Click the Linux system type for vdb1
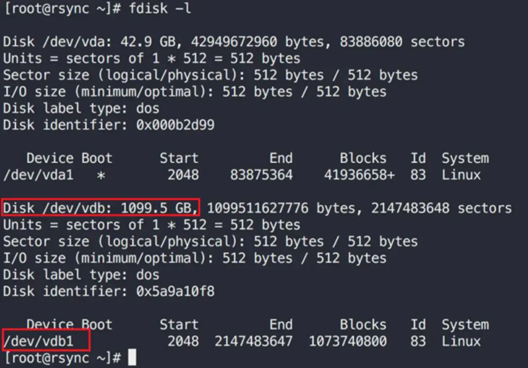 pyautogui.click(x=461, y=341)
